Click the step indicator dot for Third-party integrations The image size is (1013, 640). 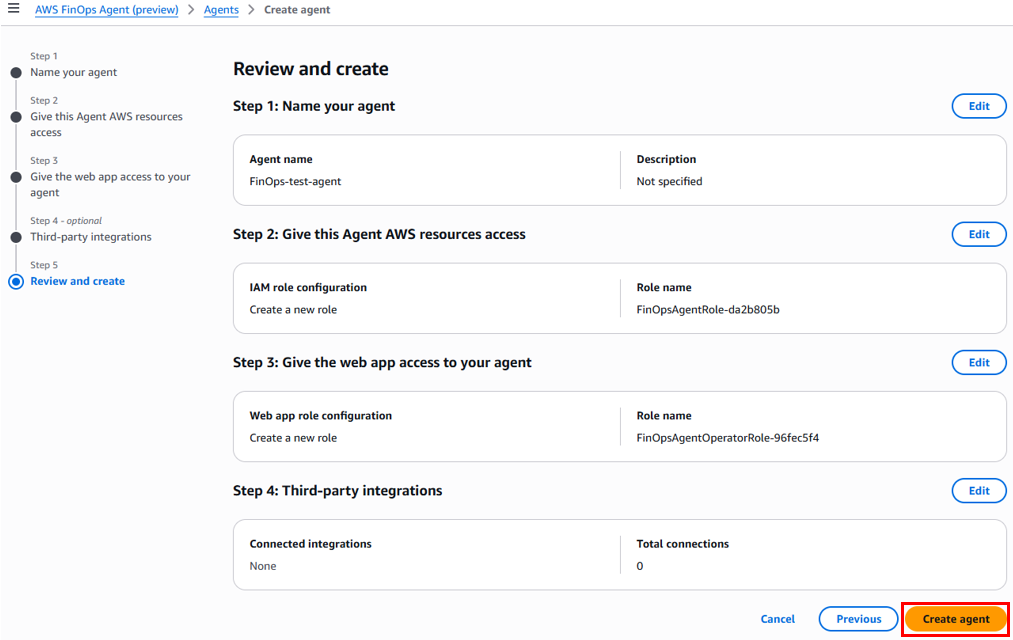(x=16, y=238)
